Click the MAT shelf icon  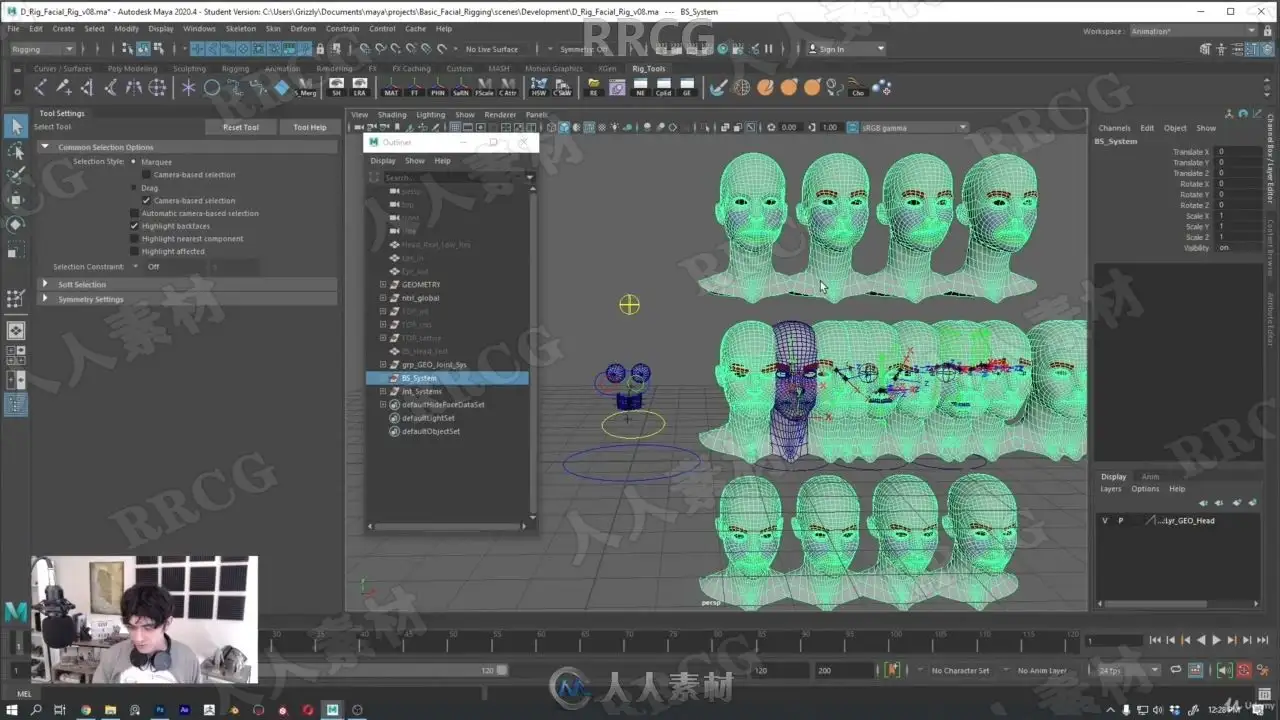click(x=391, y=87)
